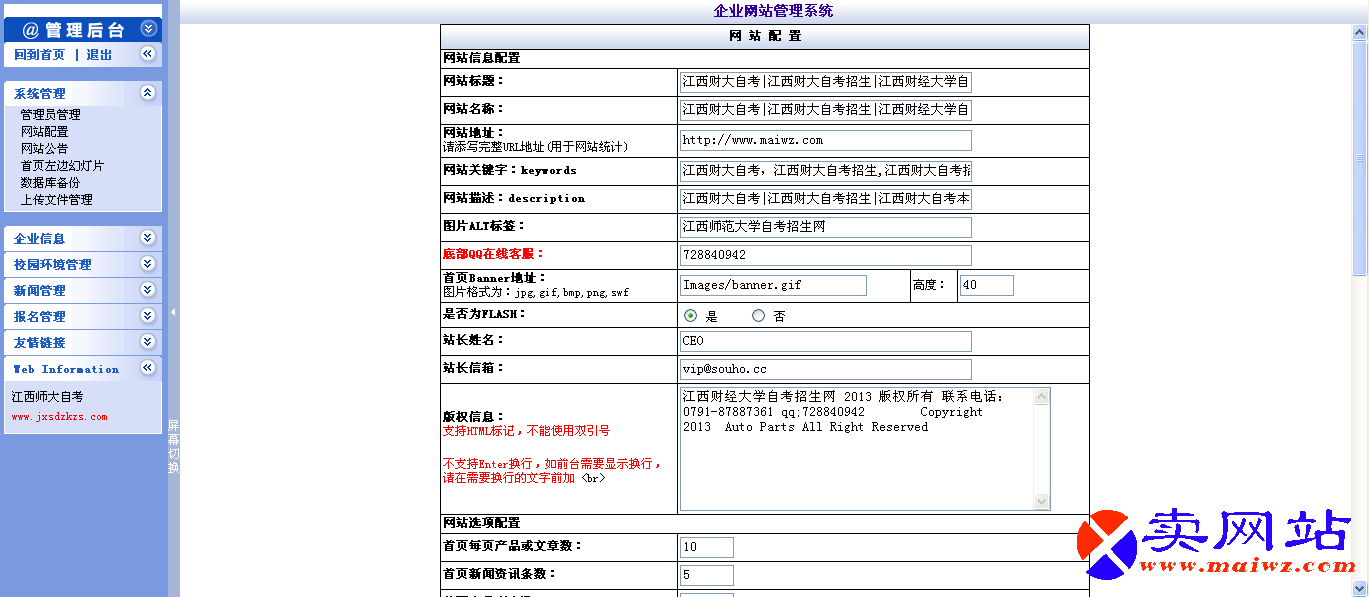Click the 首页Banner地址 input field

coord(773,285)
